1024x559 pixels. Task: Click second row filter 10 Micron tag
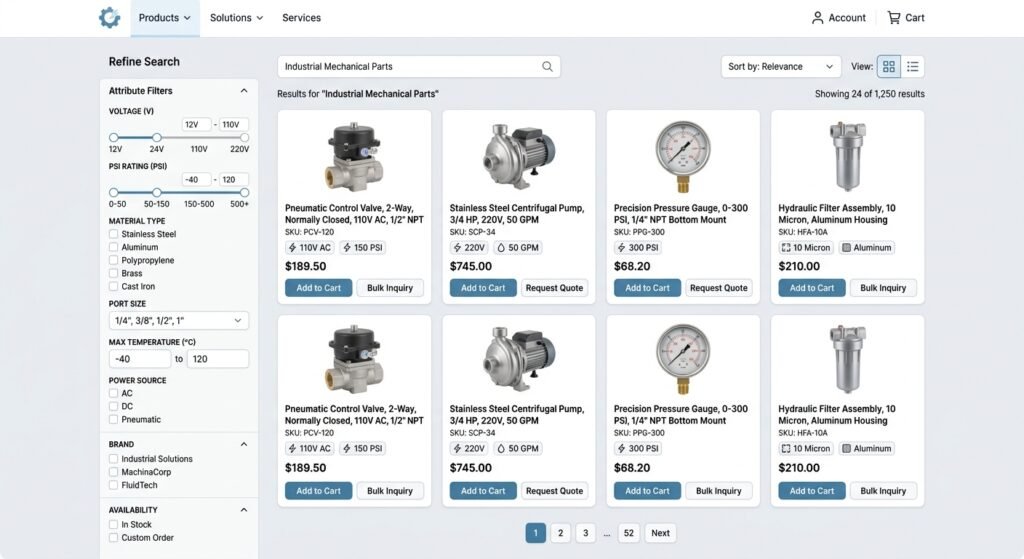(806, 449)
